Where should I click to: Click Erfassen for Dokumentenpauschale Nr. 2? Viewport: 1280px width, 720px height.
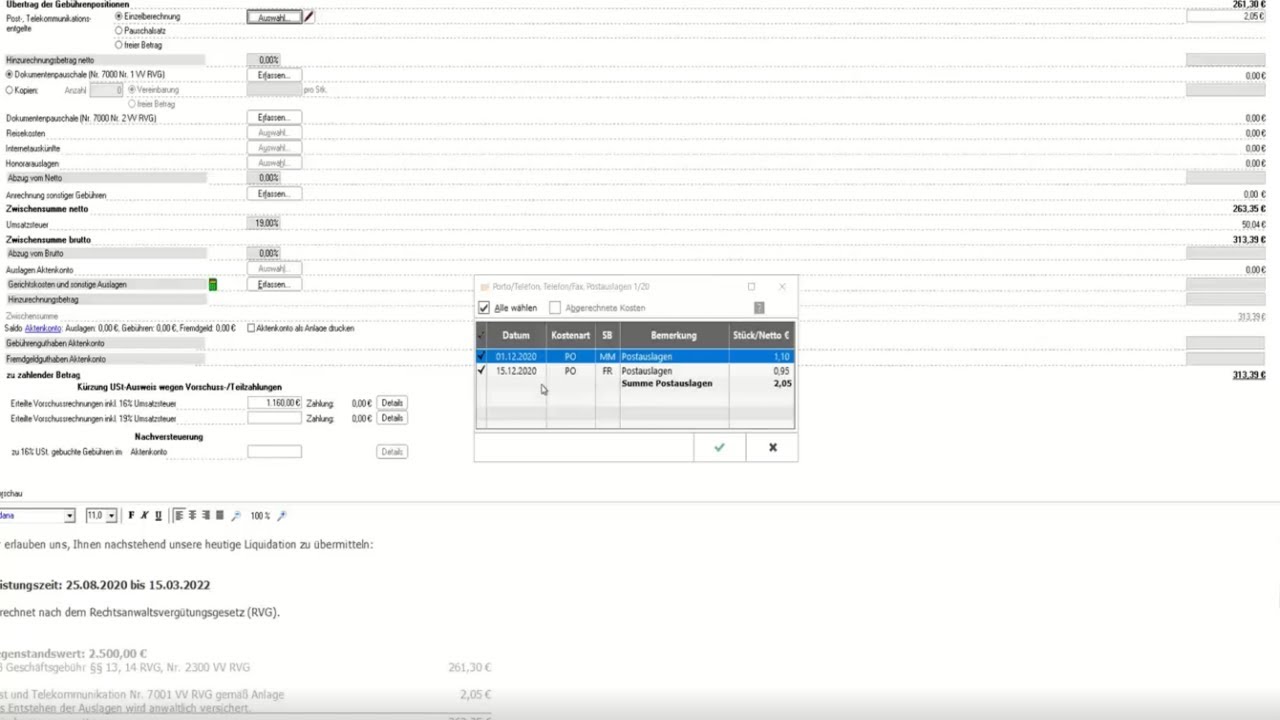tap(274, 118)
